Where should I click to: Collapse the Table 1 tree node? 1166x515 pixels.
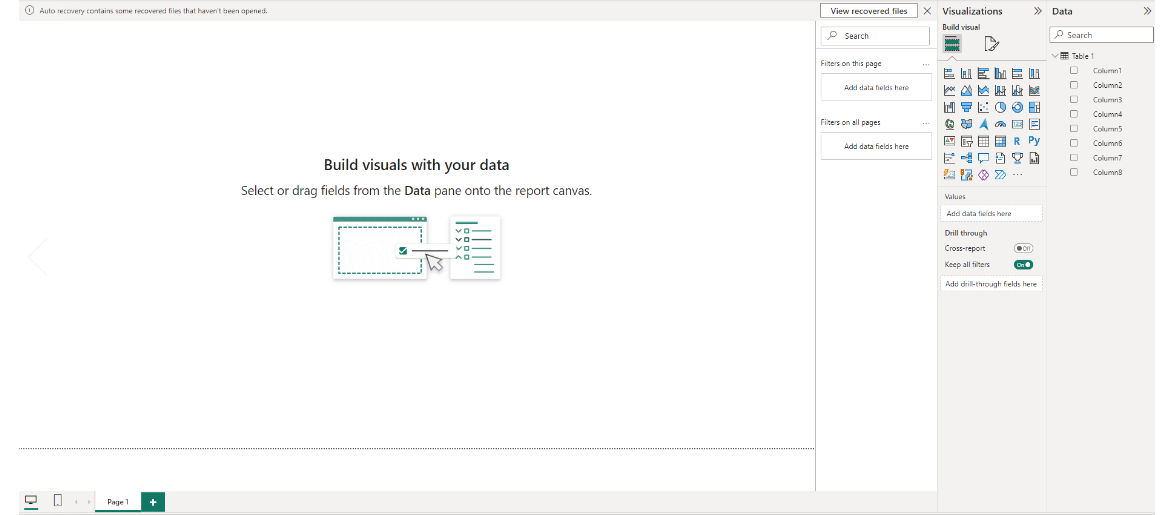[x=1054, y=56]
